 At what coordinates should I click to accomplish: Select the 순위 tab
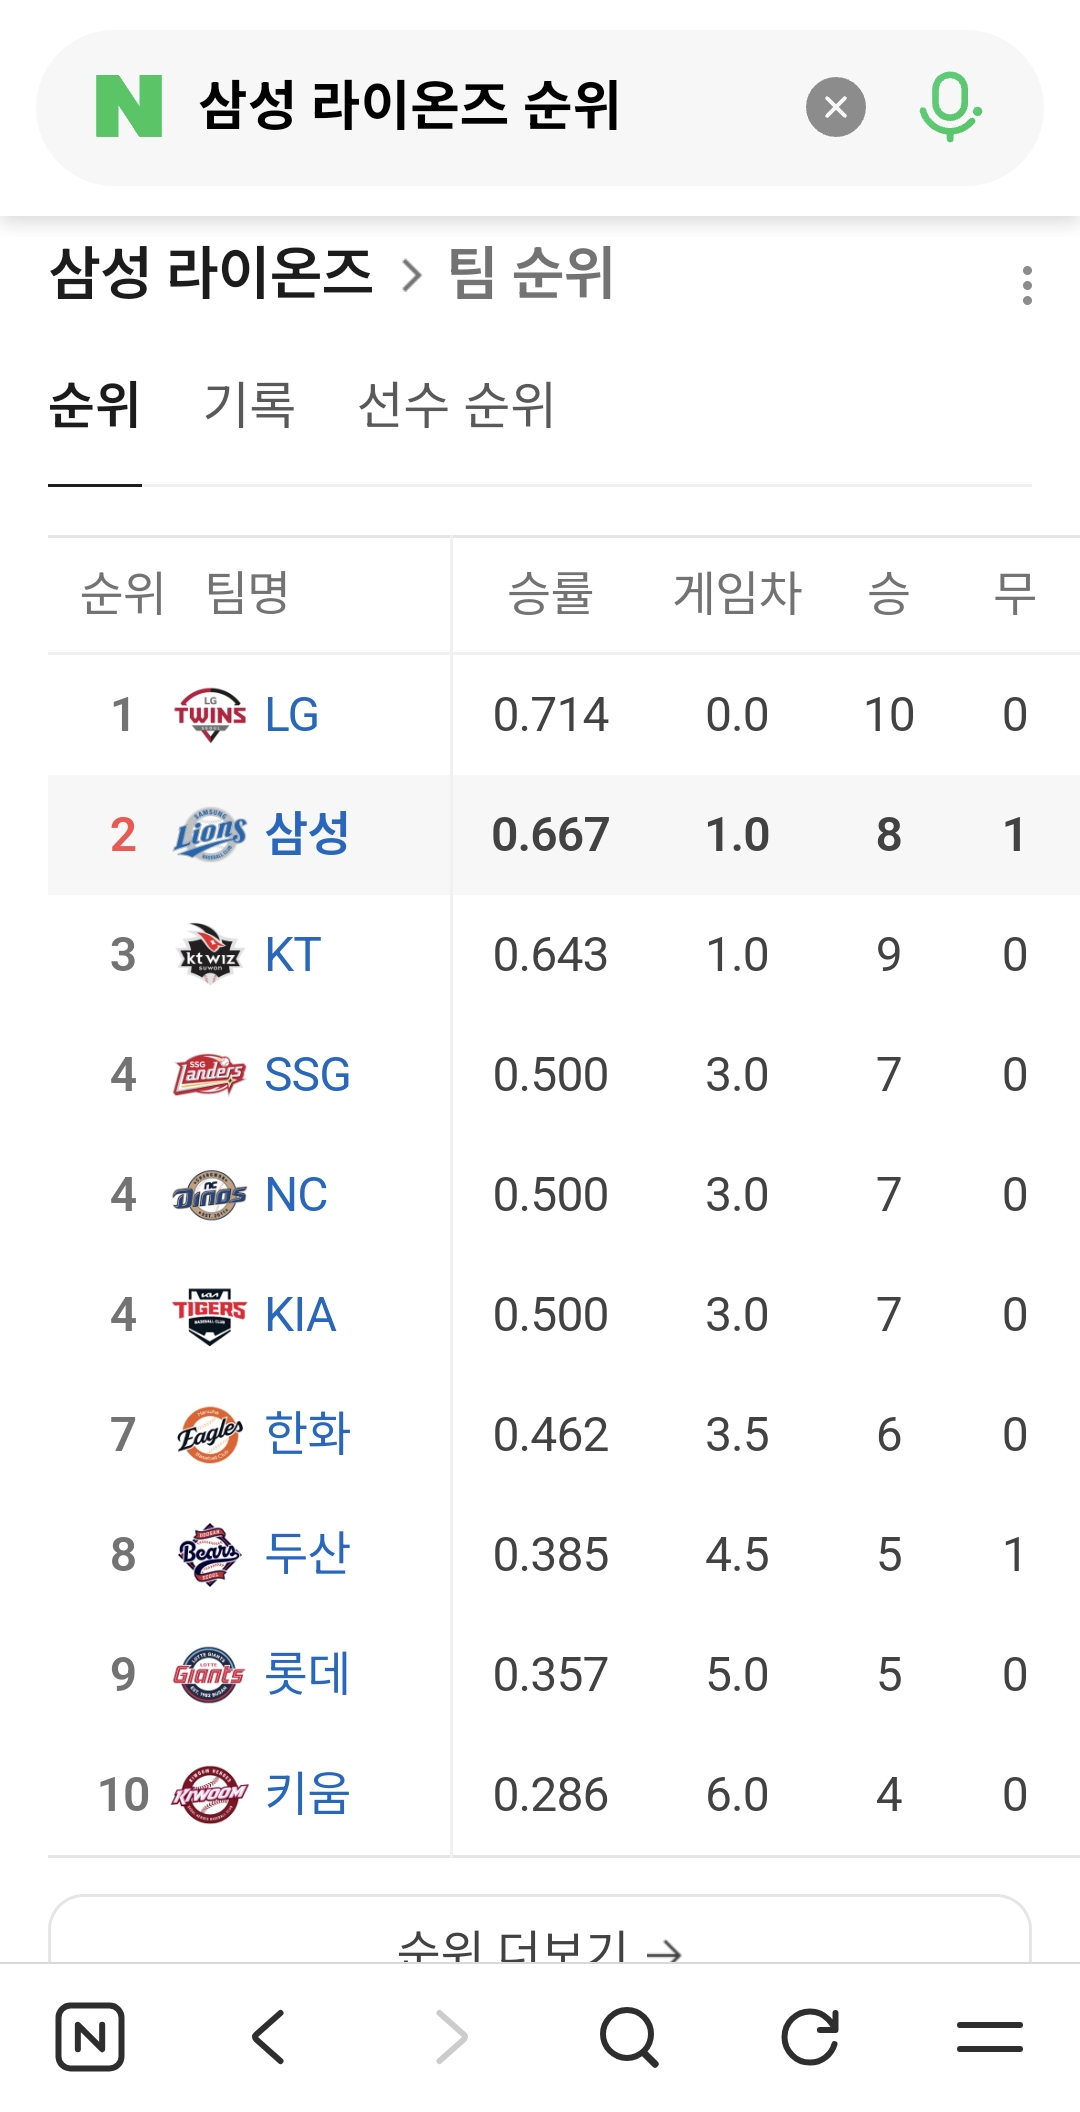pos(95,406)
